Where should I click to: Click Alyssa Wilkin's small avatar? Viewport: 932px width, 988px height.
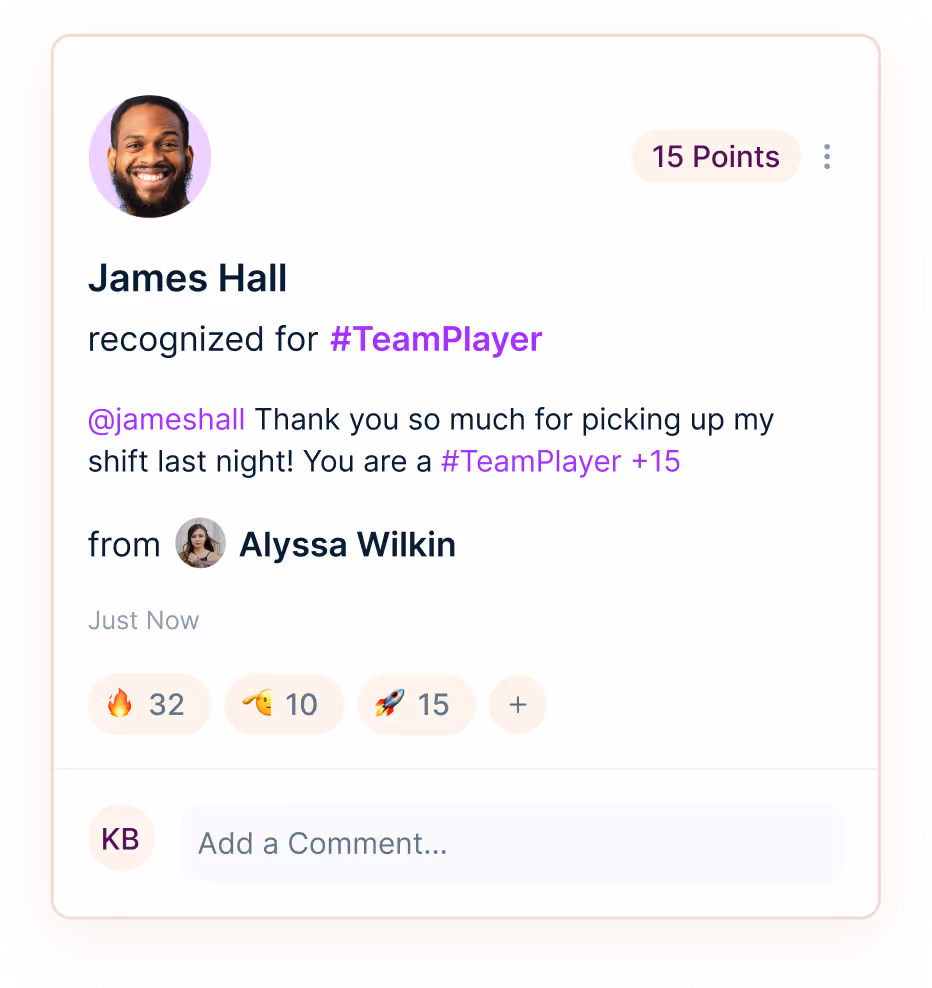(x=200, y=543)
